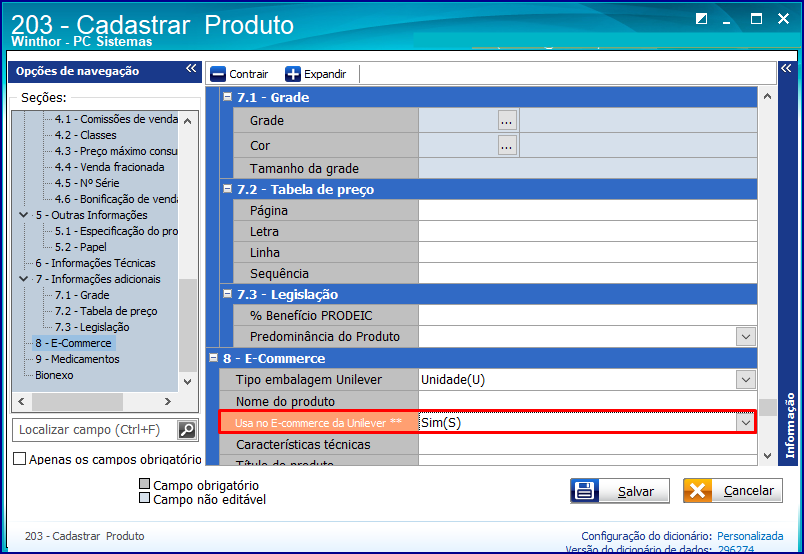Click the Cancelar X icon
This screenshot has width=804, height=554.
point(697,491)
